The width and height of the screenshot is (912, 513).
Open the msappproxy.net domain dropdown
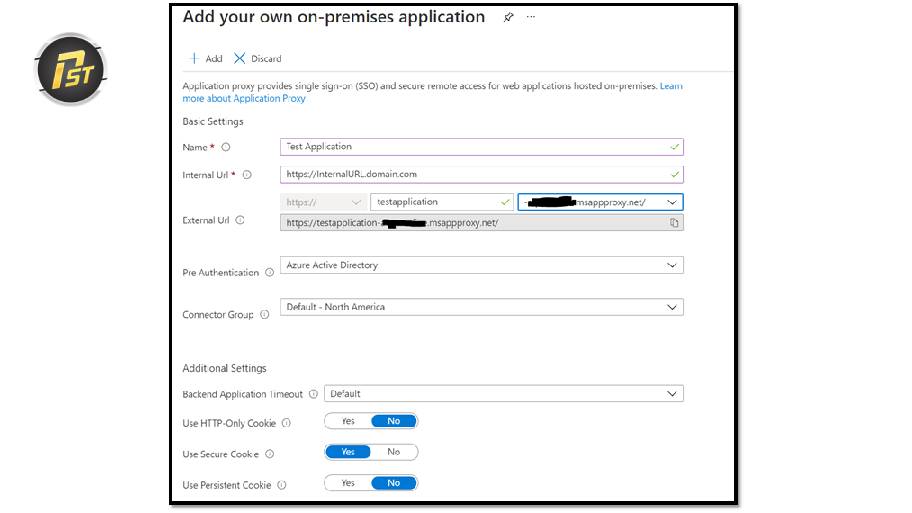pos(600,202)
